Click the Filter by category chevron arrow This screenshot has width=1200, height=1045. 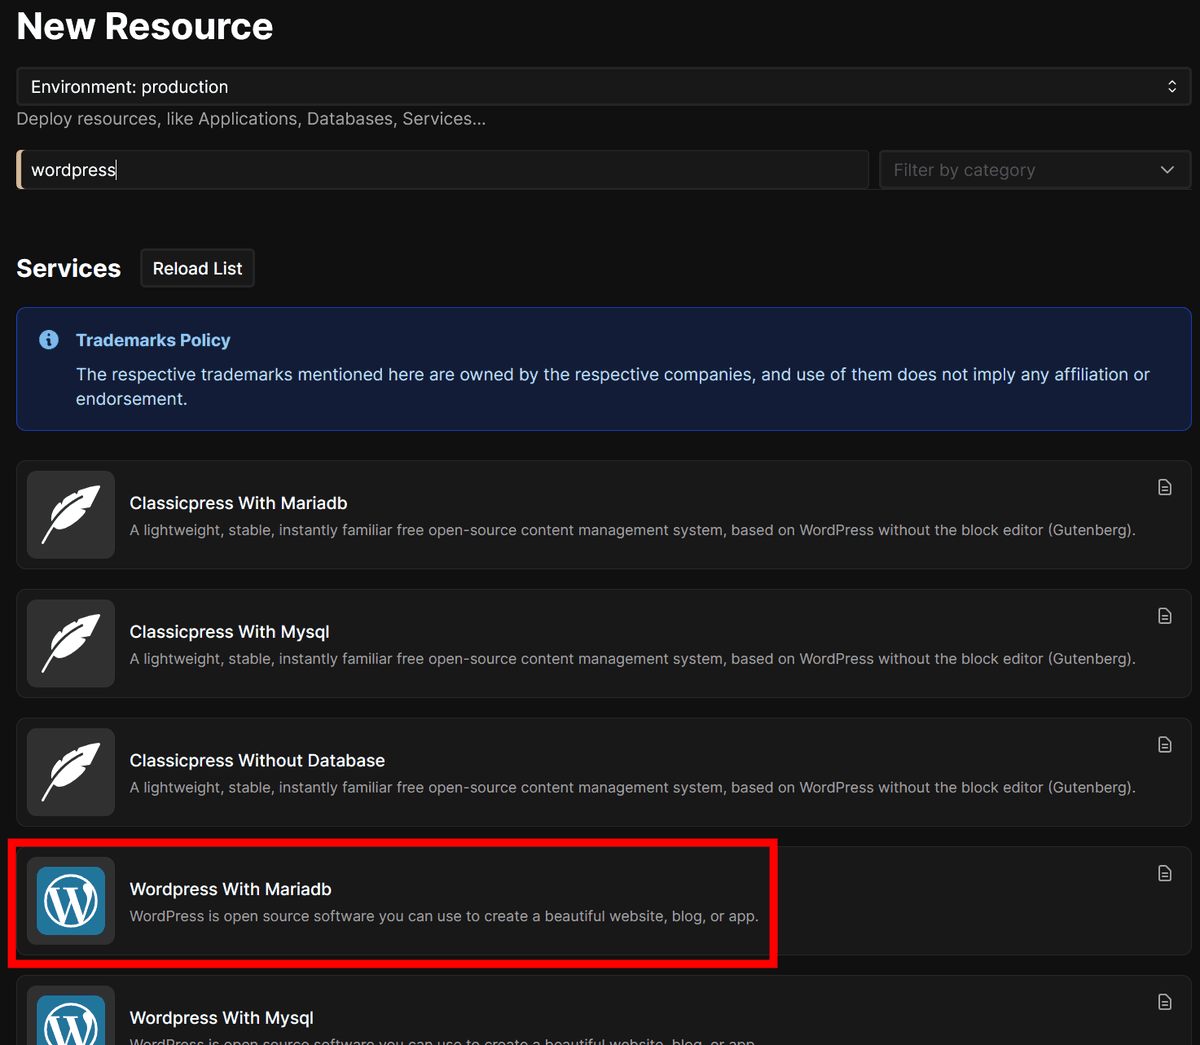(1167, 170)
